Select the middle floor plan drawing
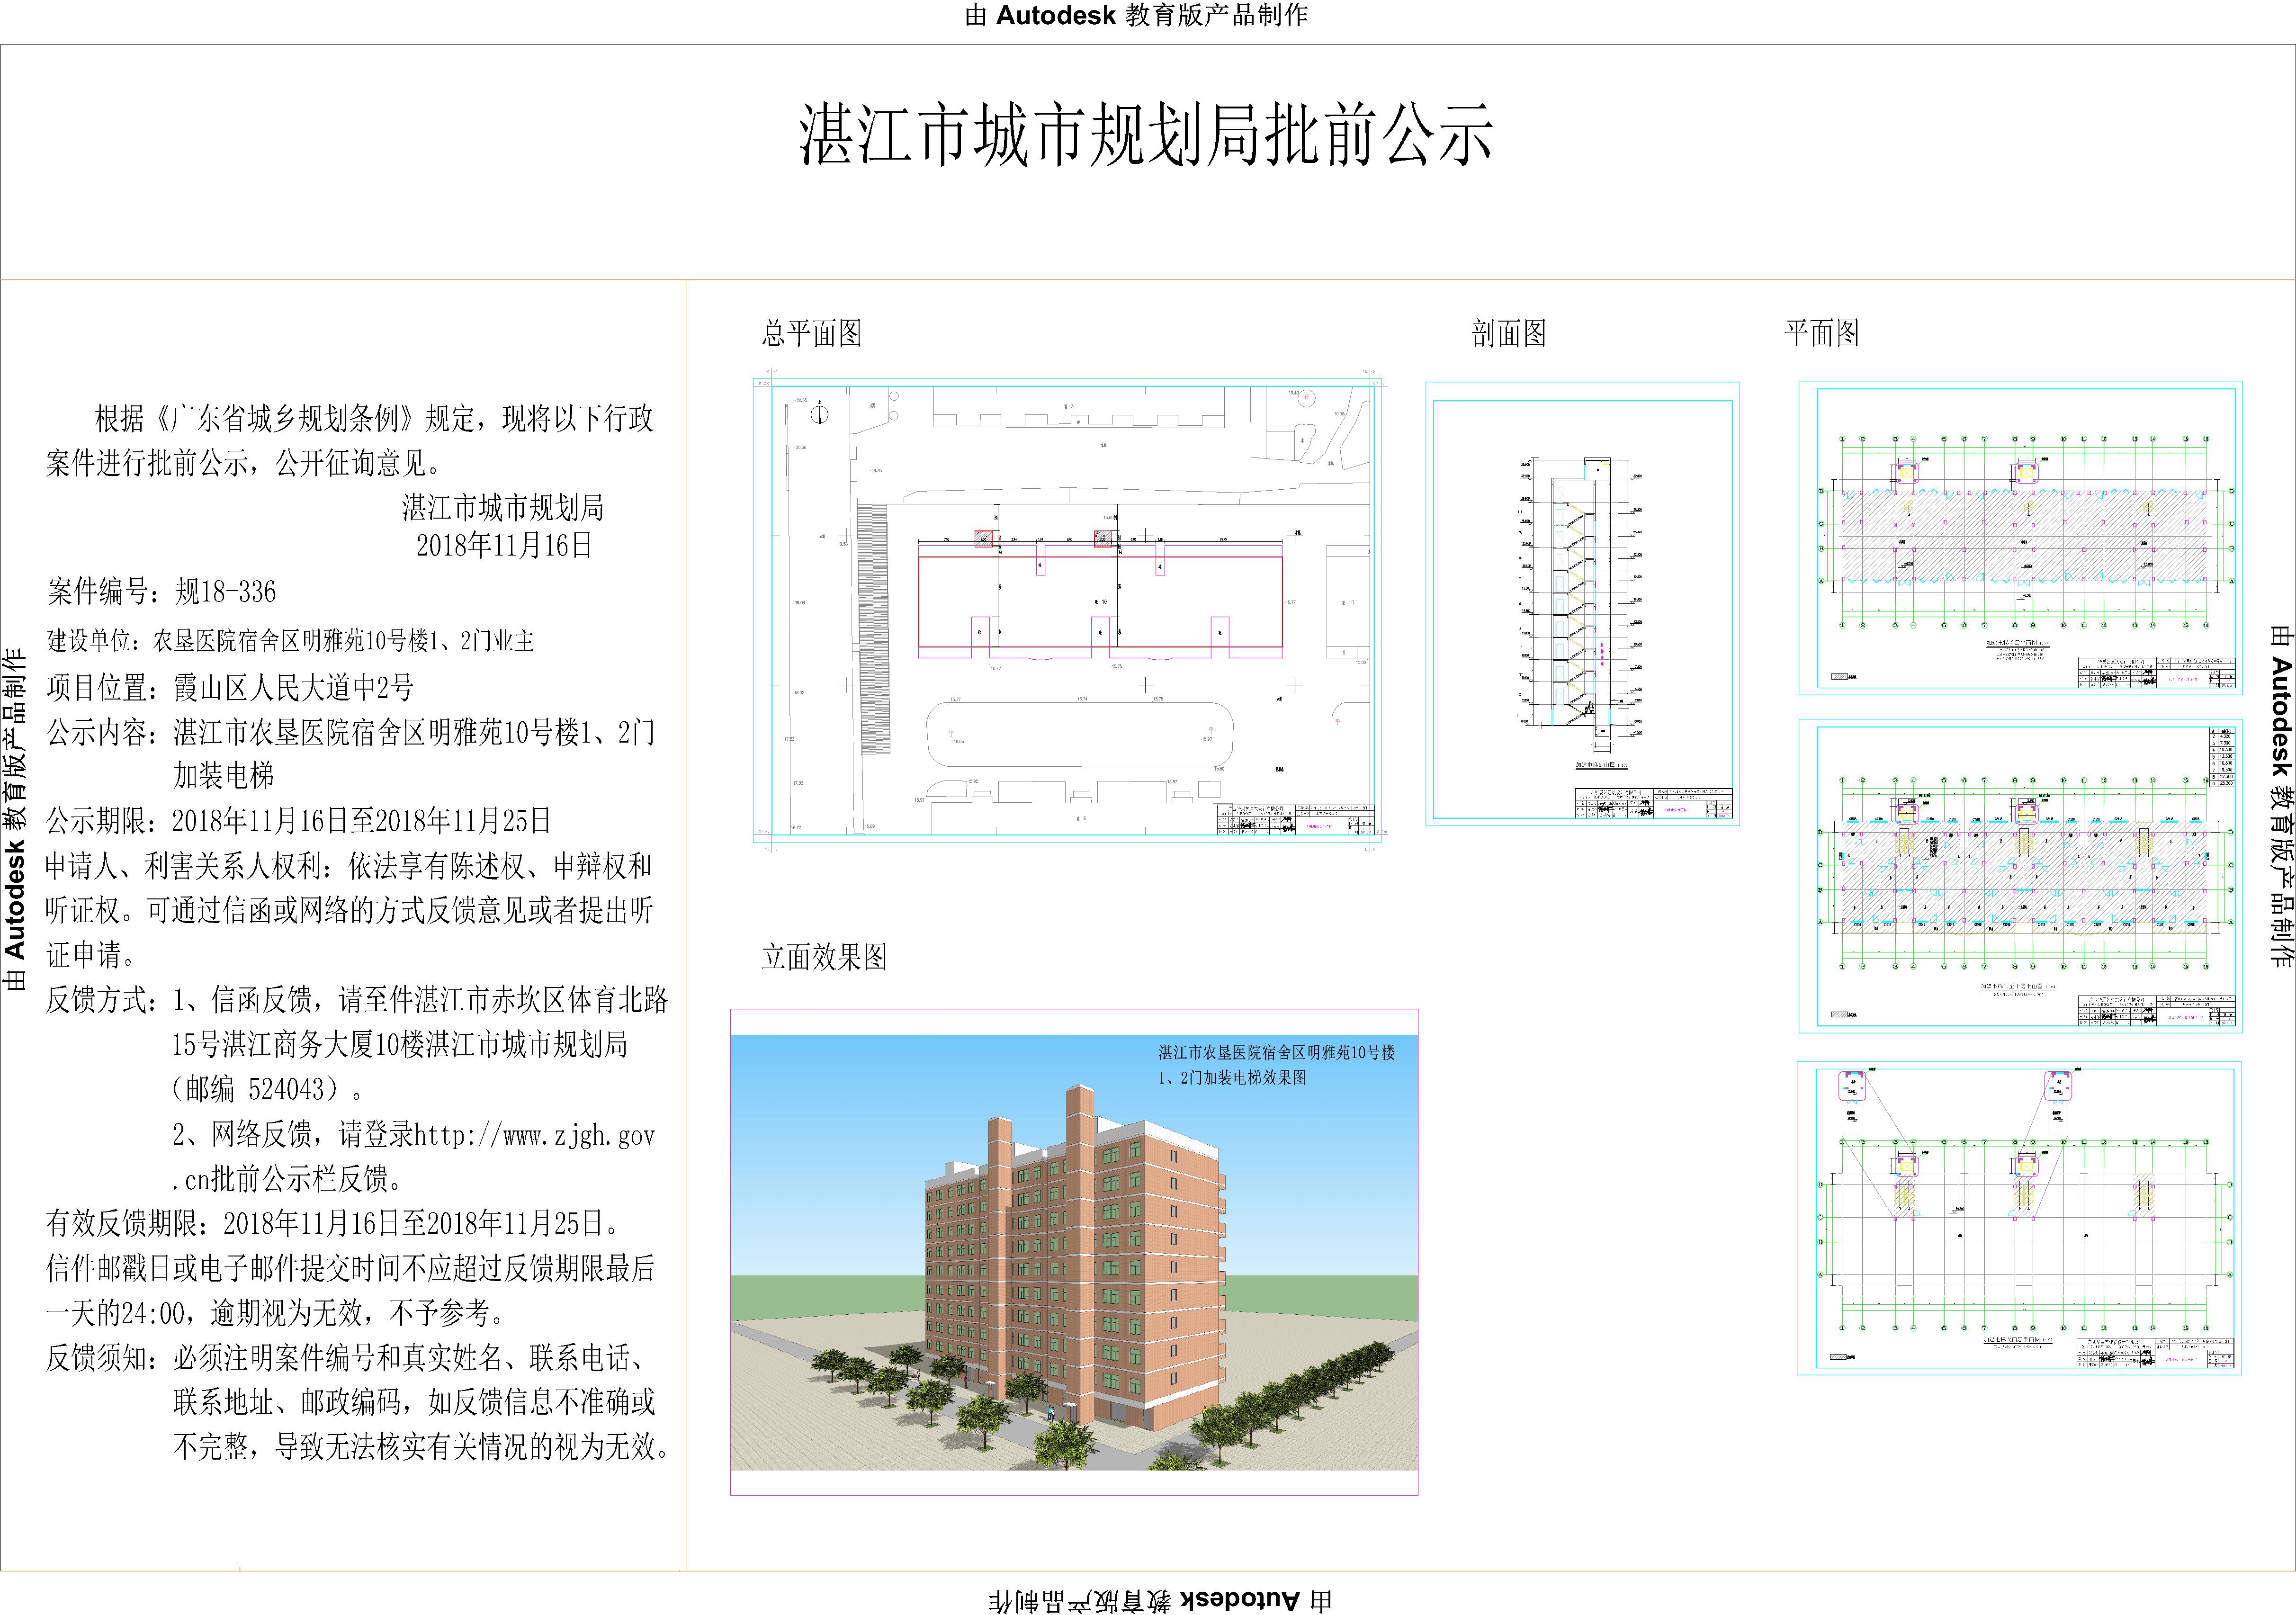Viewport: 2296px width, 1615px height. point(2020,876)
